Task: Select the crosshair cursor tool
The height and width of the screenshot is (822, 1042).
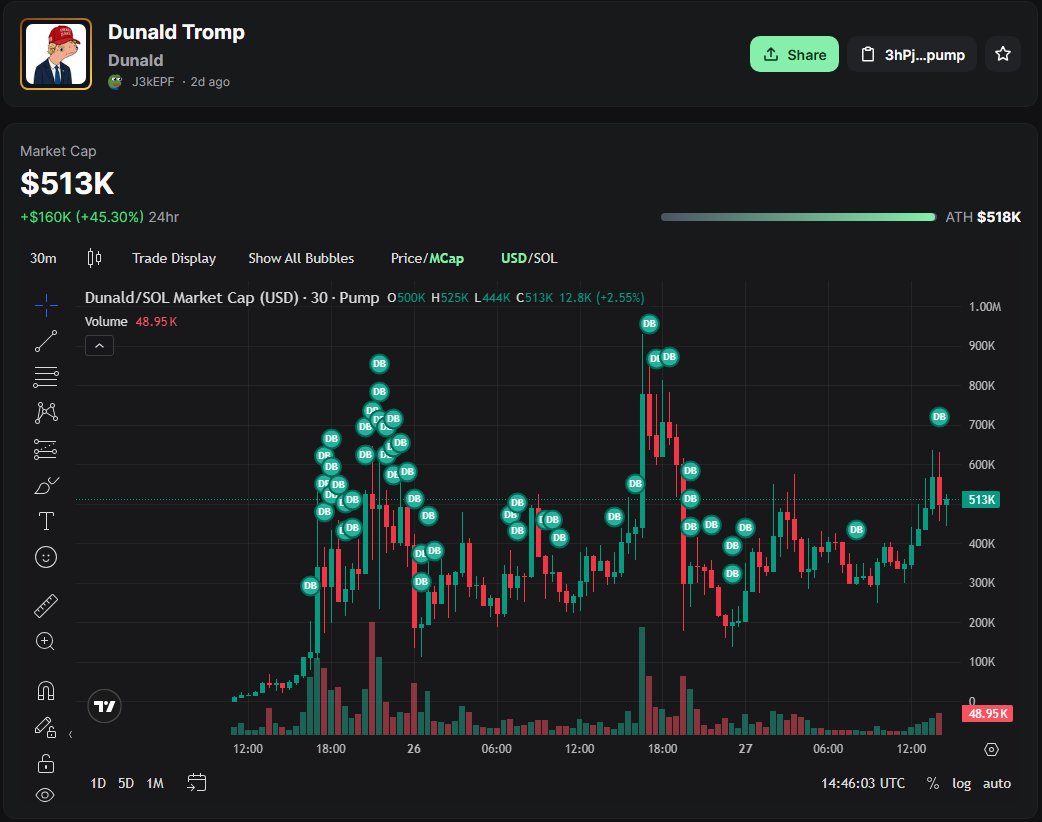Action: tap(46, 305)
